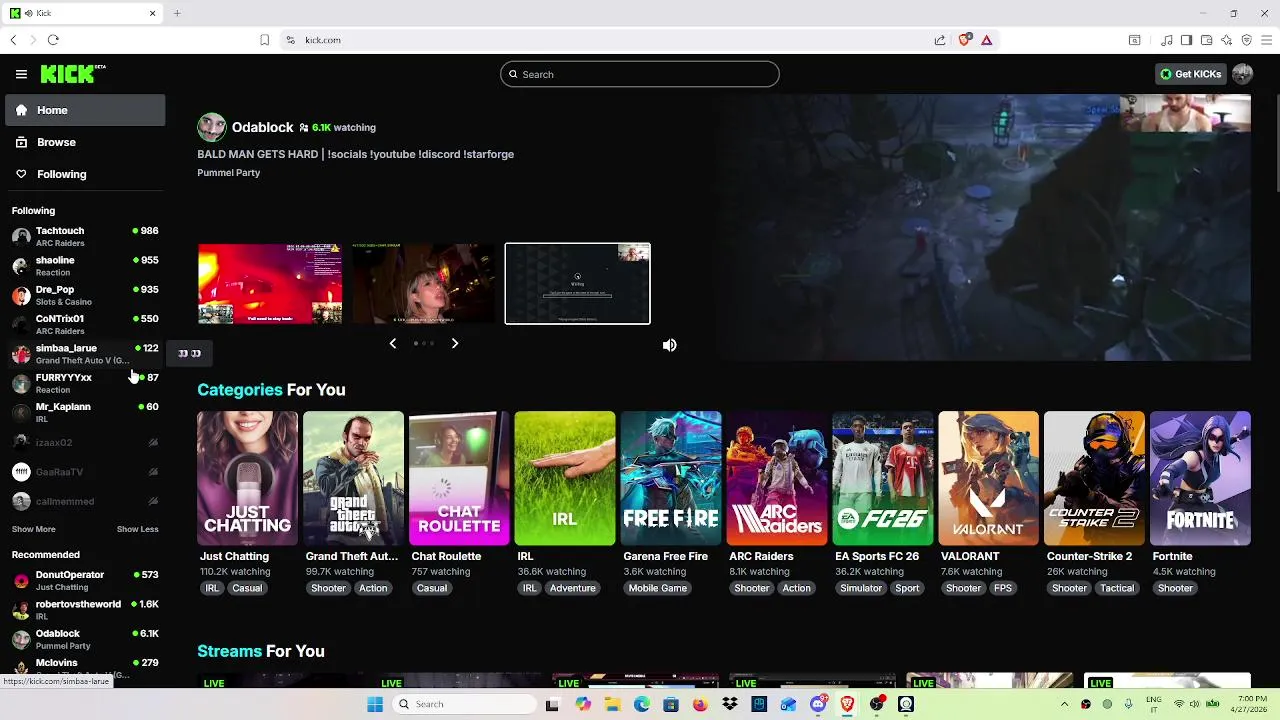Image resolution: width=1280 pixels, height=720 pixels.
Task: Open Just Chatting category card
Action: tap(247, 478)
